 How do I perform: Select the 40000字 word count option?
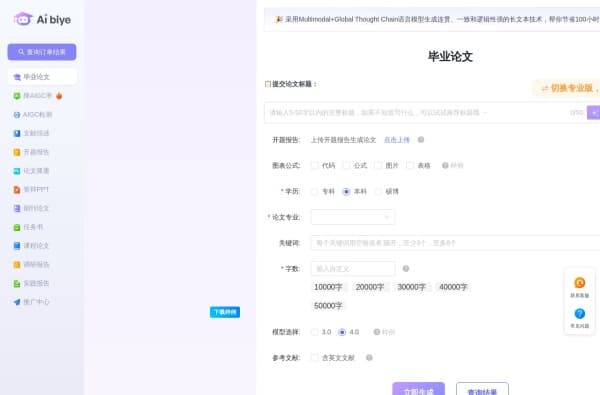point(453,287)
